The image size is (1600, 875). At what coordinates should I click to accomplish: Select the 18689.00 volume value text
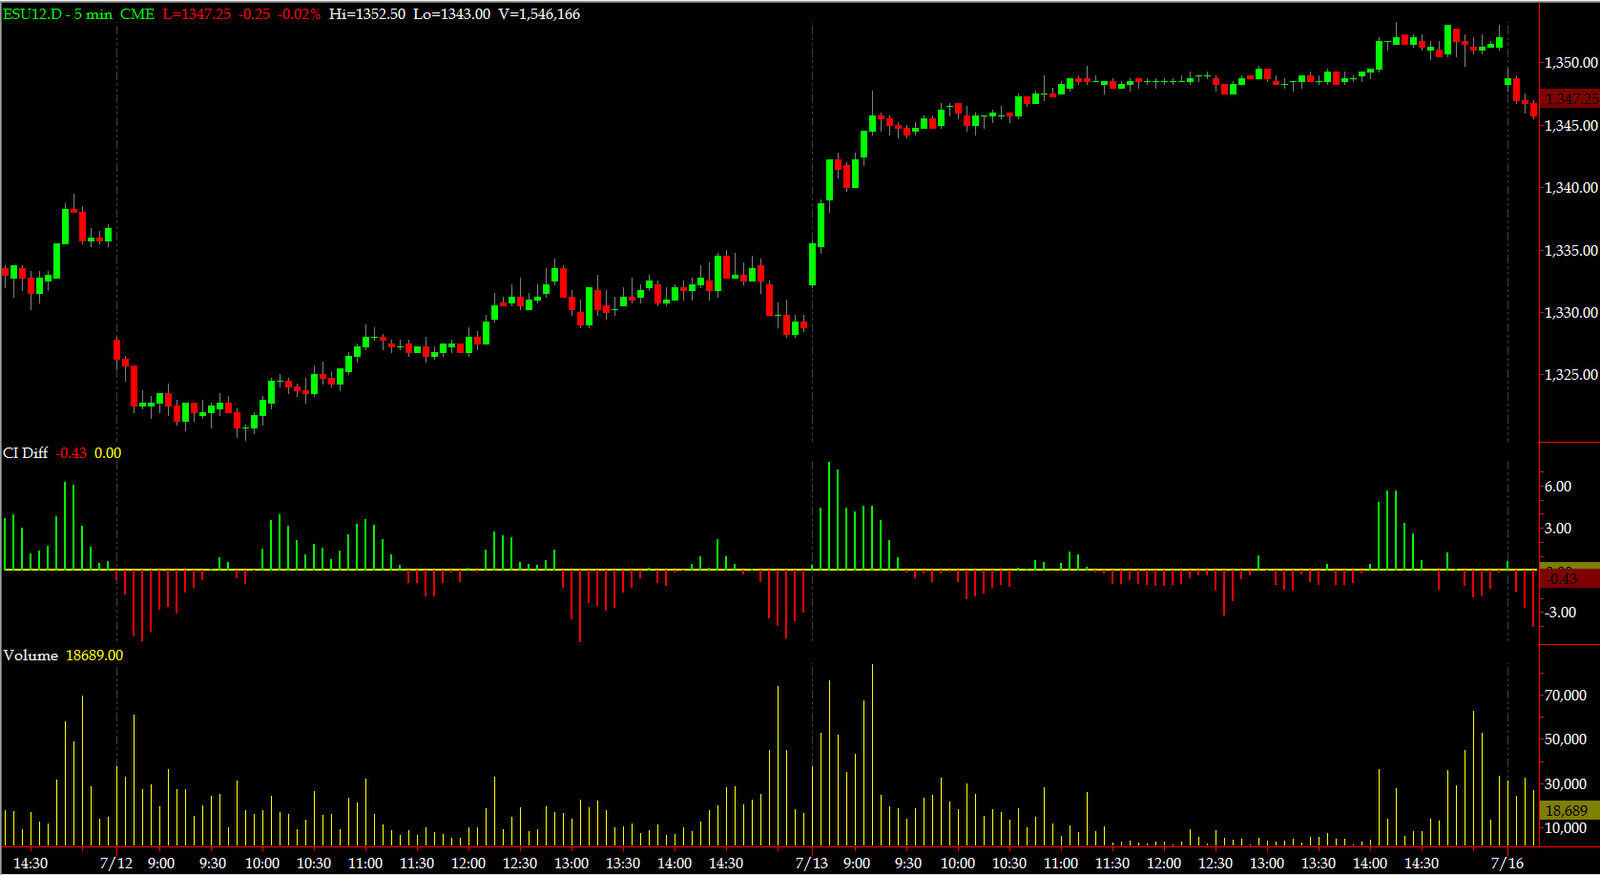tap(95, 655)
